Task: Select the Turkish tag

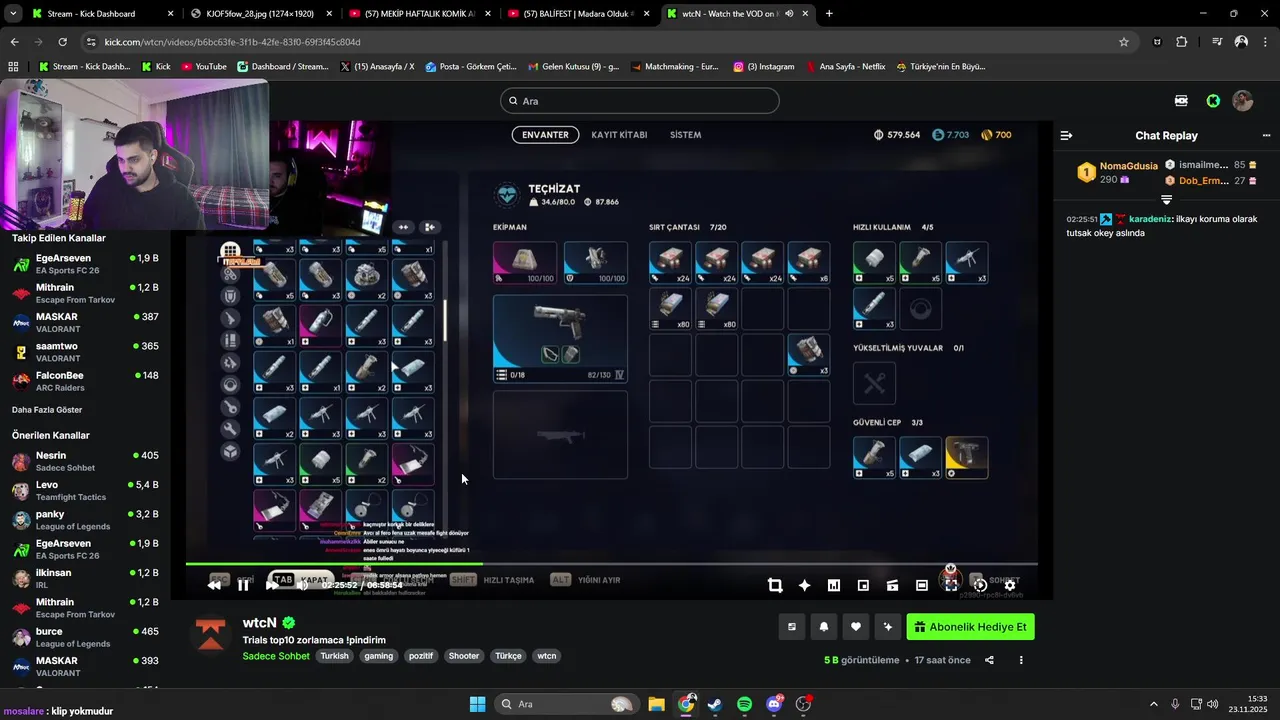Action: point(334,656)
